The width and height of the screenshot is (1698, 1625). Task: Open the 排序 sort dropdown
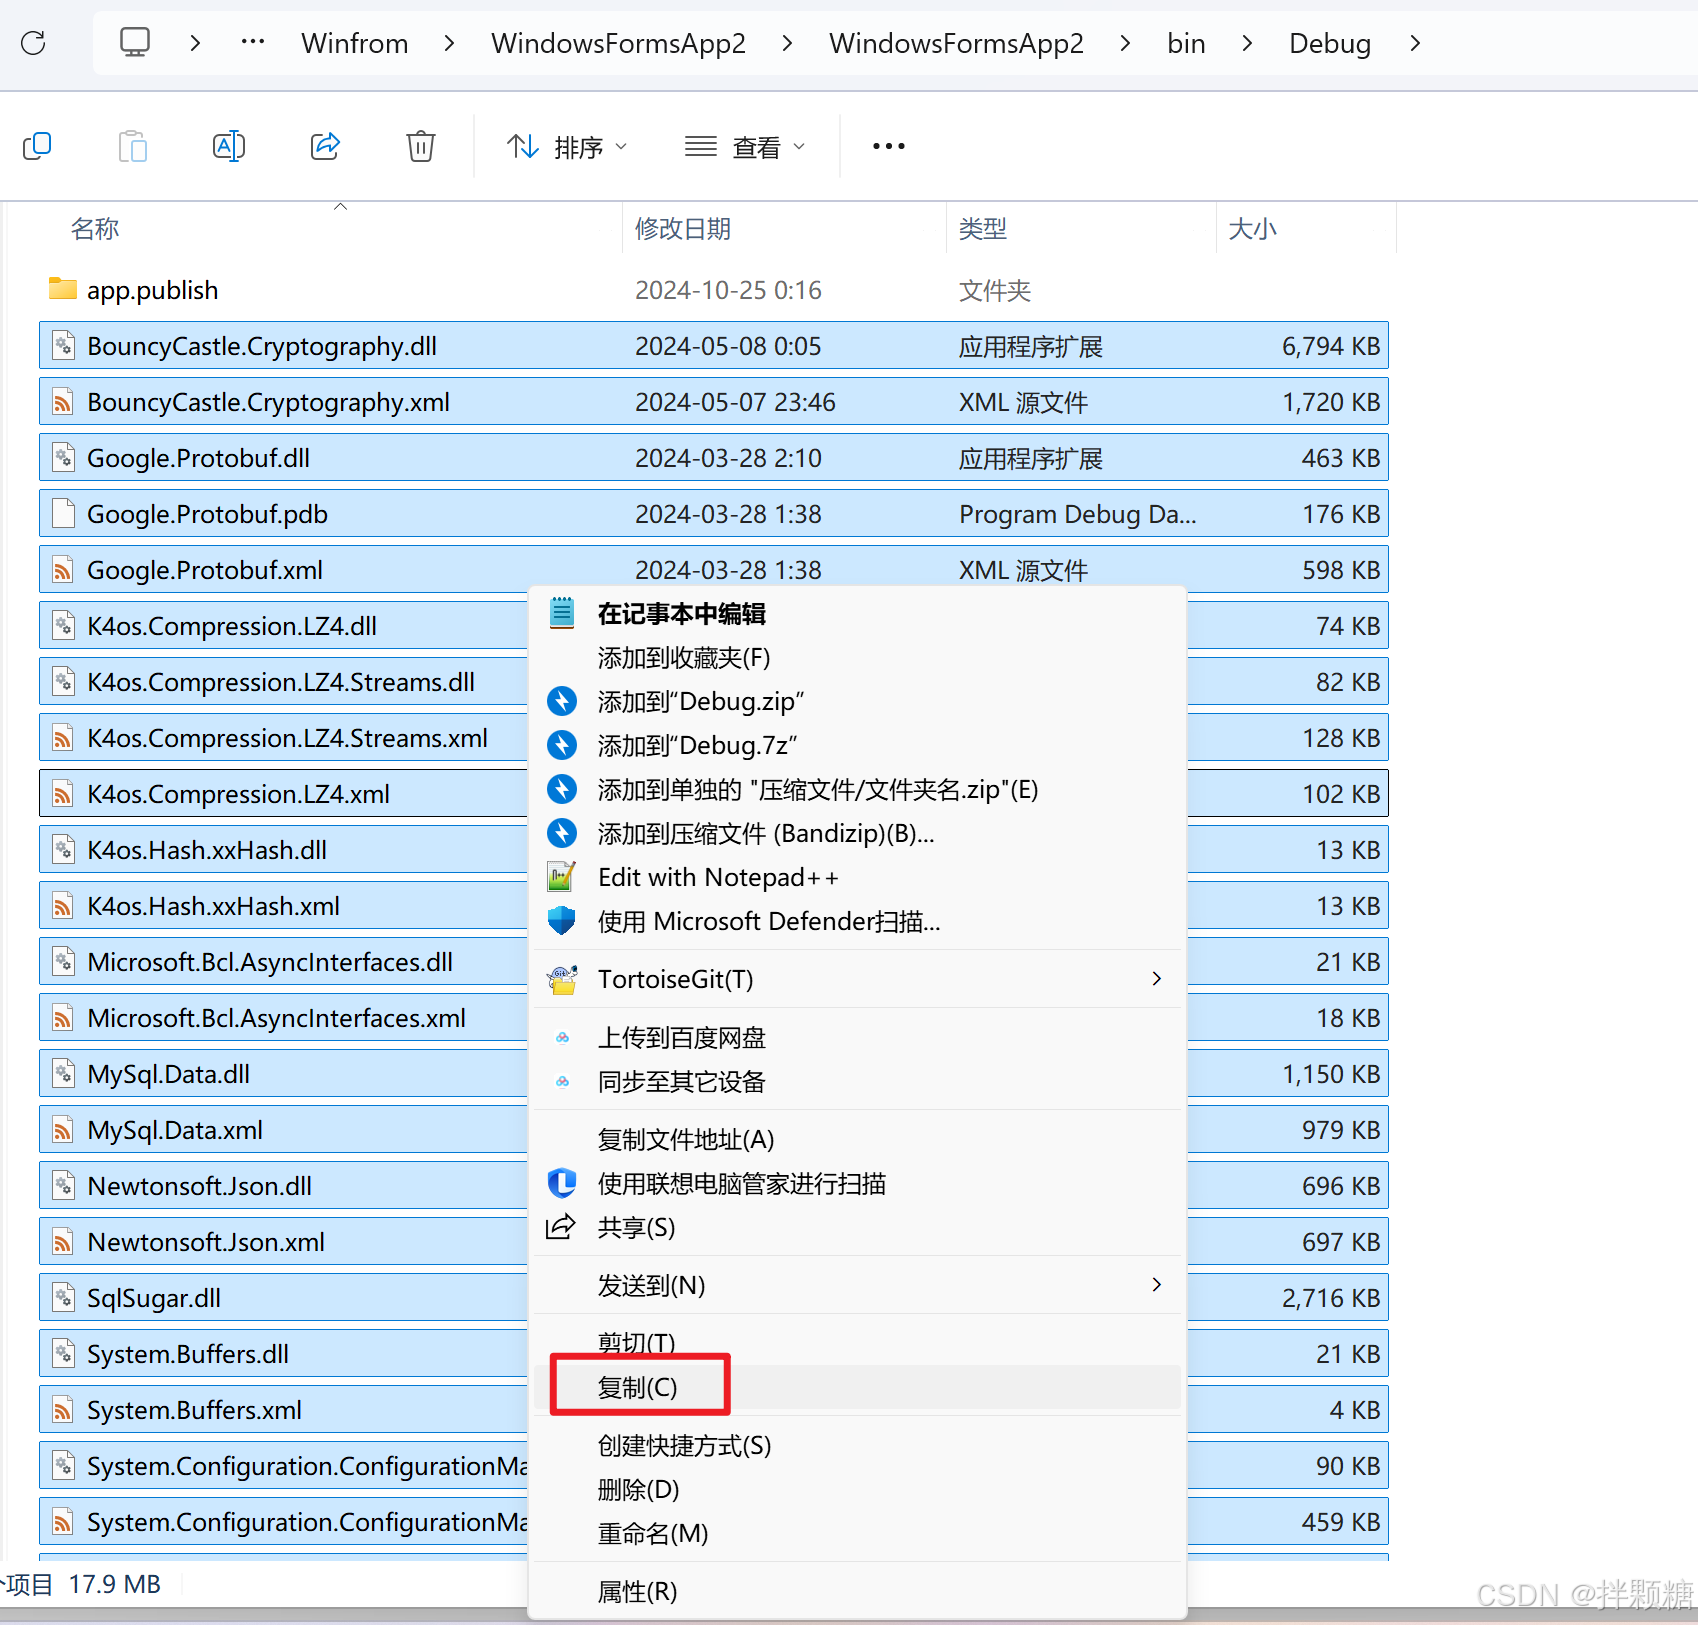click(x=568, y=146)
